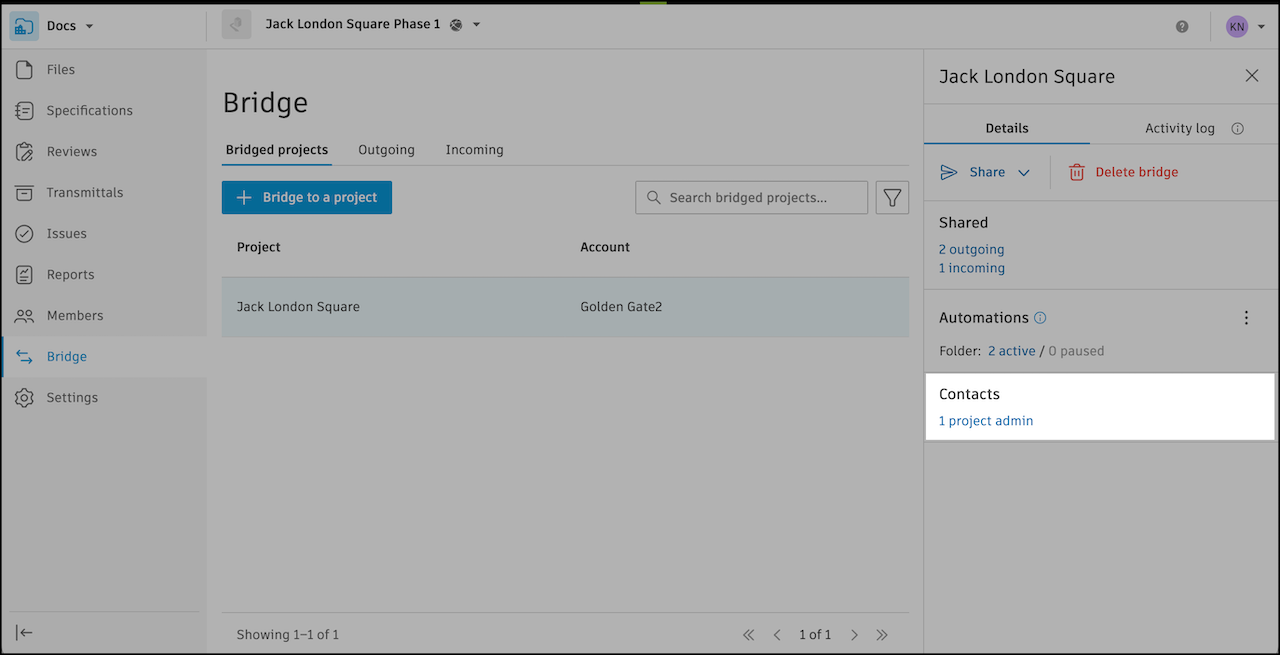
Task: Open the Automations options menu
Action: pyautogui.click(x=1246, y=317)
